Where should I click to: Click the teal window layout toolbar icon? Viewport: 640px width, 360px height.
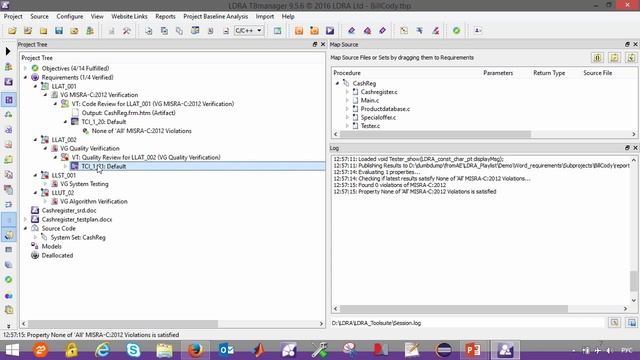point(278,31)
